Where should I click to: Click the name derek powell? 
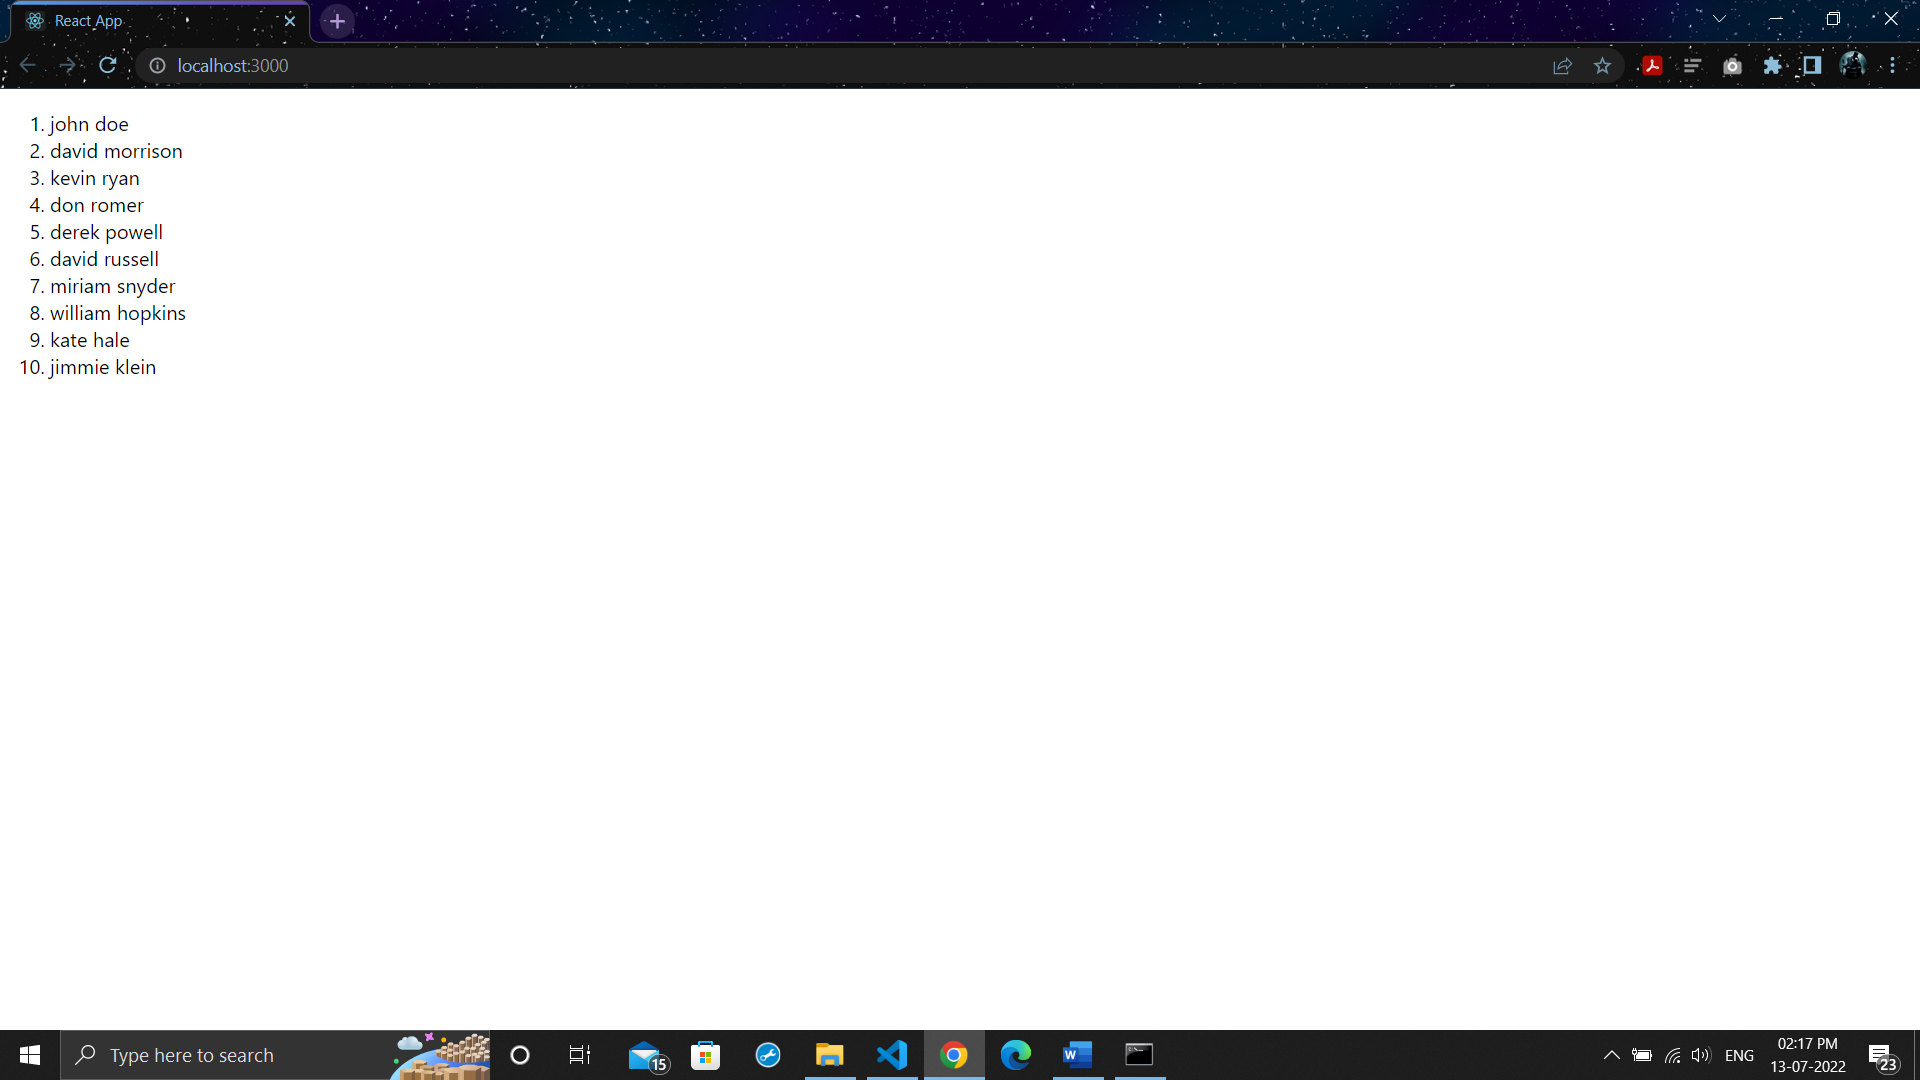(106, 232)
